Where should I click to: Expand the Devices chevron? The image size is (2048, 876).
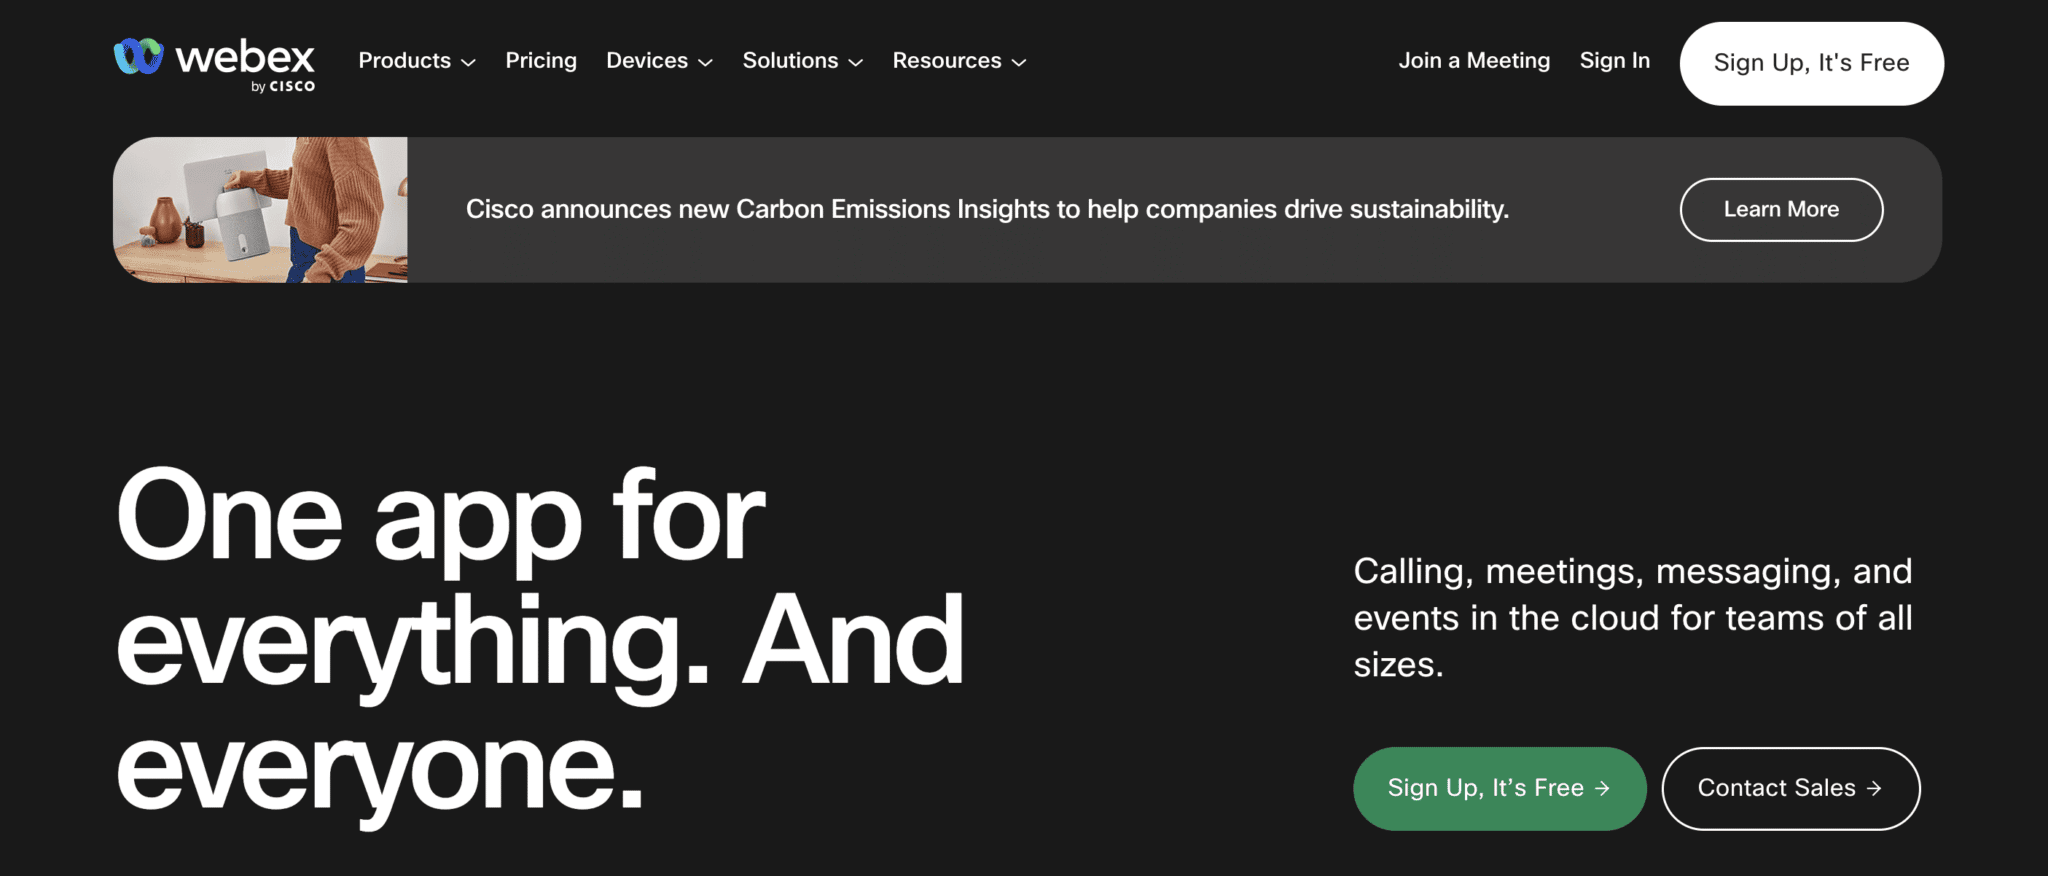pyautogui.click(x=705, y=62)
